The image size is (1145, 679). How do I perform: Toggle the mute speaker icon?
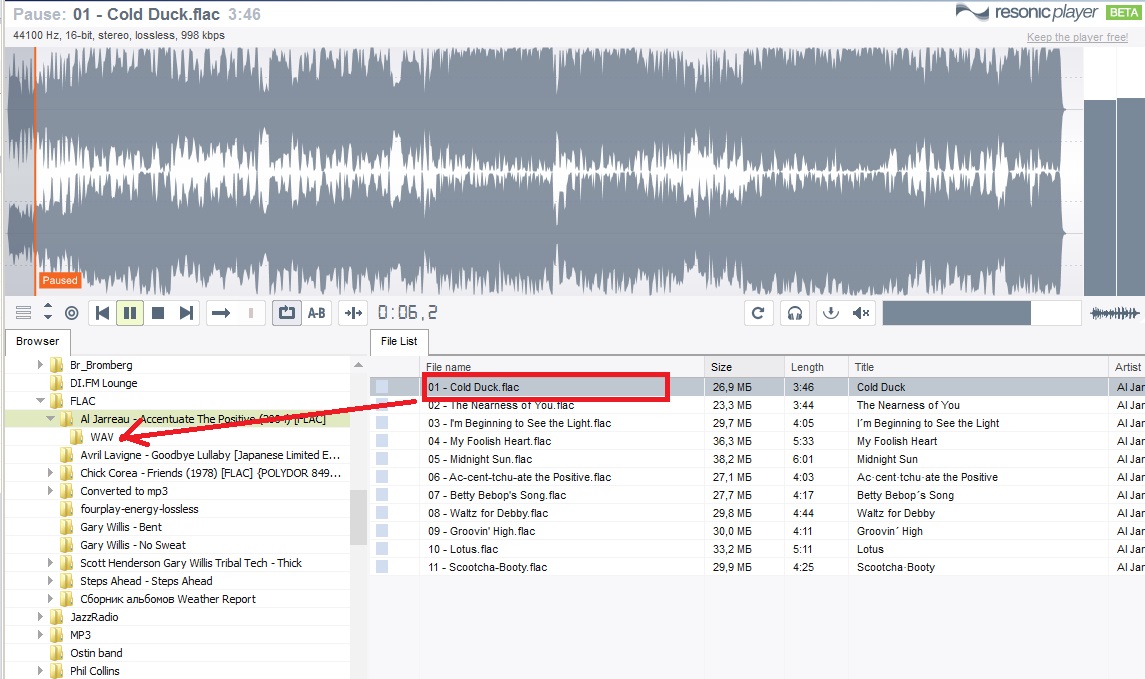pyautogui.click(x=861, y=313)
